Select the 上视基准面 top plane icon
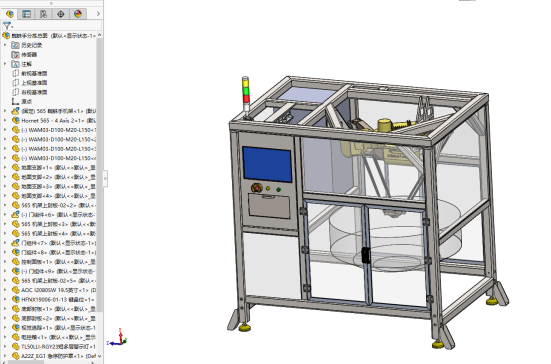The image size is (551, 364). pos(15,83)
